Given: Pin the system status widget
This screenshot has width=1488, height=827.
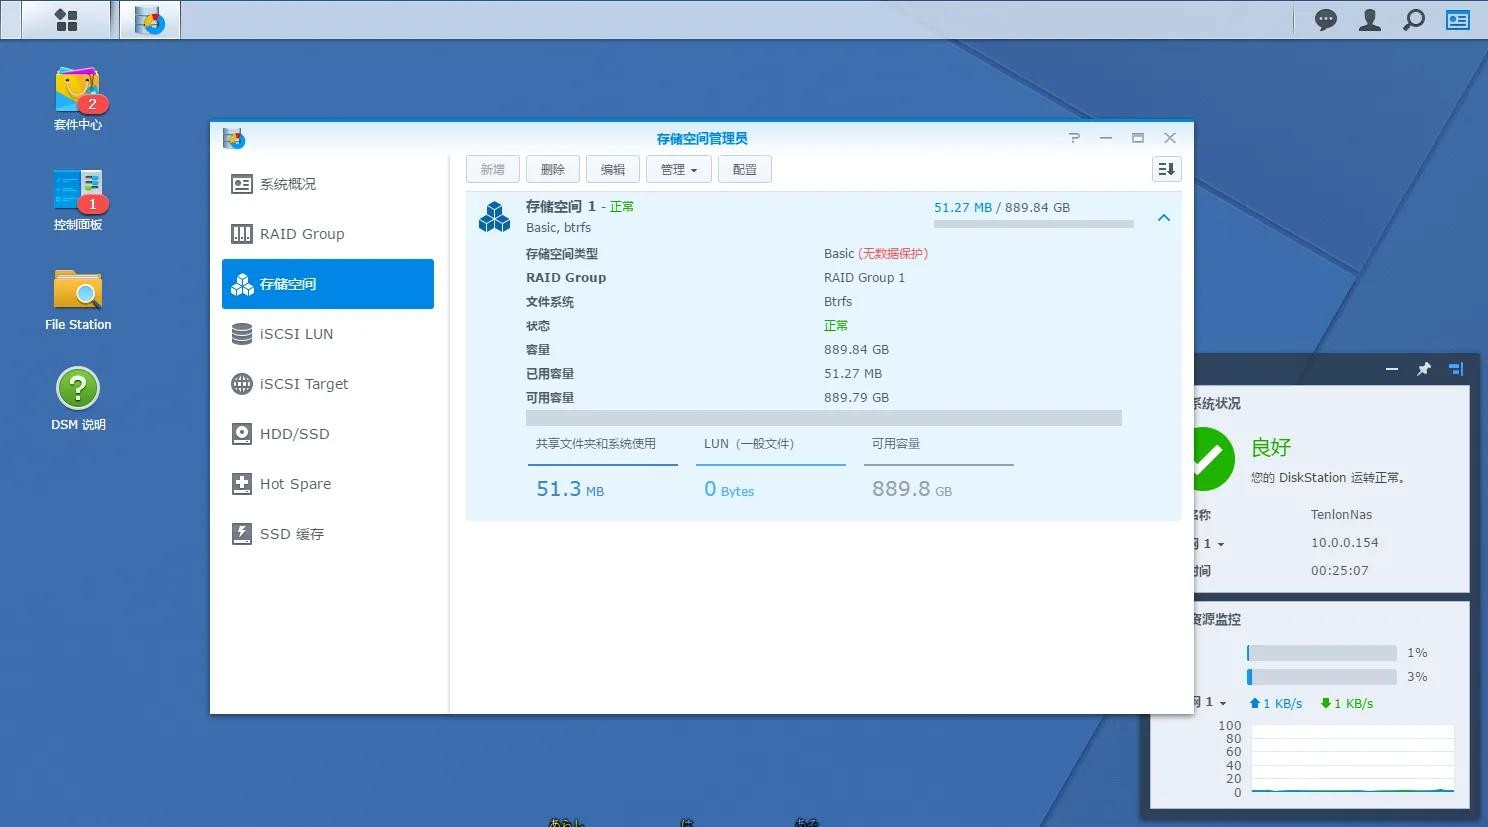Looking at the screenshot, I should (x=1424, y=369).
